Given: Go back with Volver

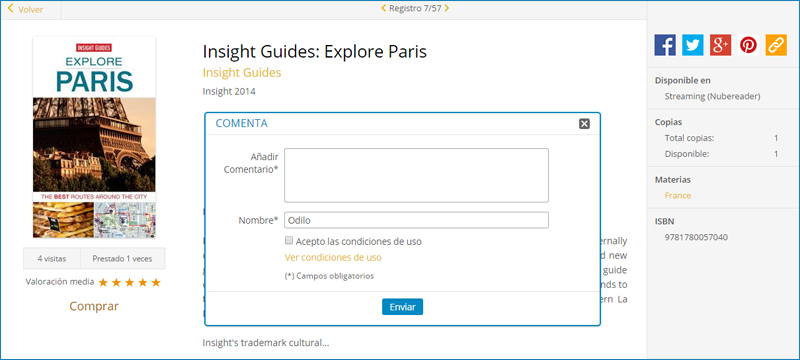Looking at the screenshot, I should (x=26, y=9).
